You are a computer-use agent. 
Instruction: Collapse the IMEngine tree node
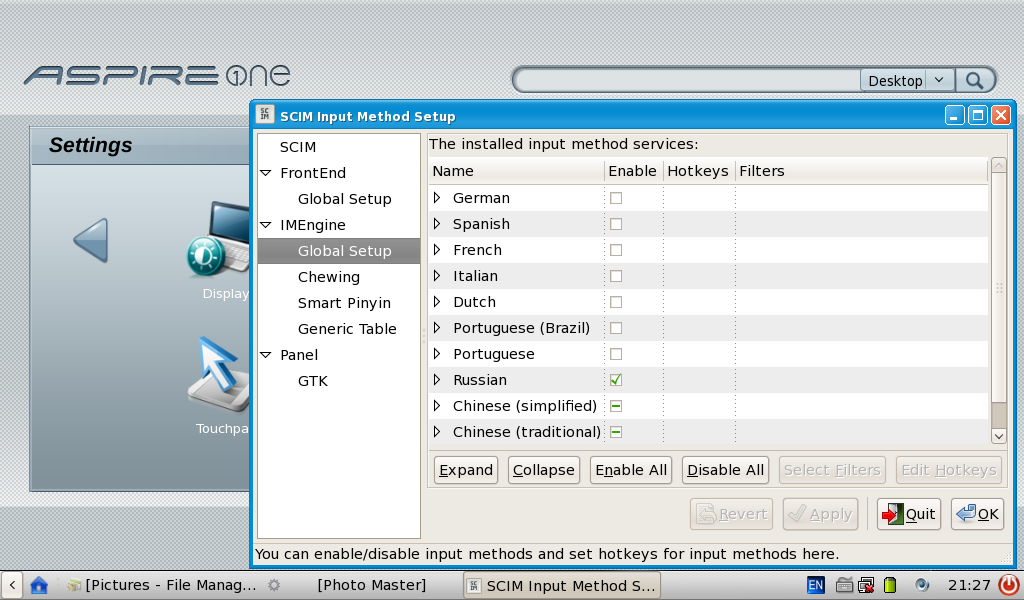point(266,225)
